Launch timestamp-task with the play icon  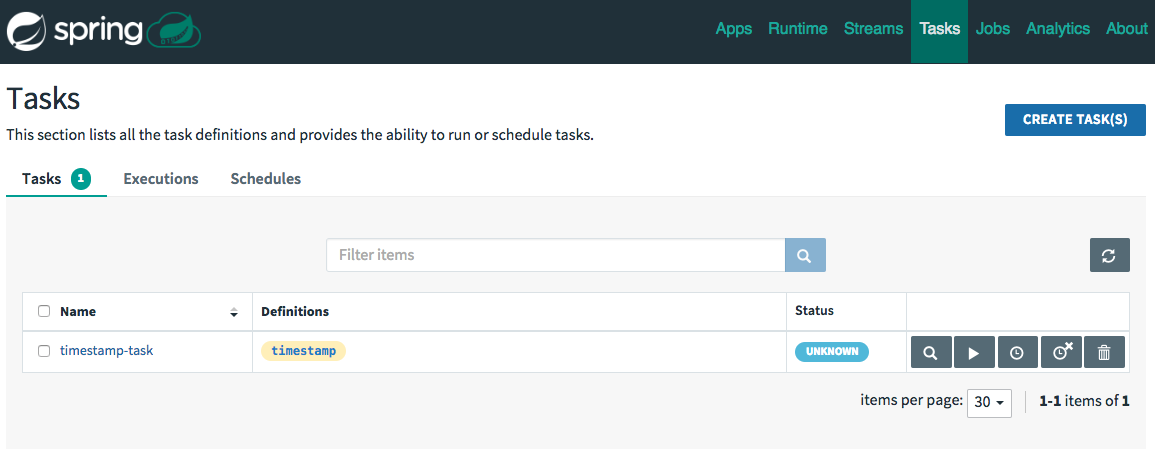click(x=975, y=352)
